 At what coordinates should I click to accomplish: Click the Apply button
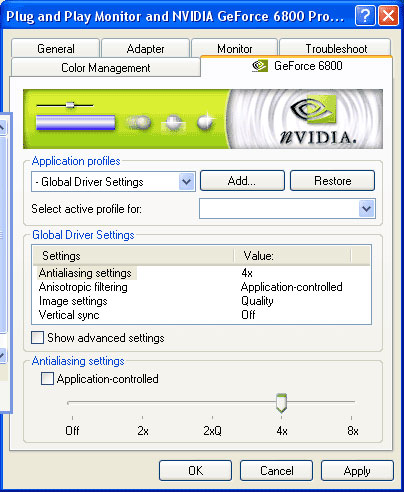coord(357,471)
